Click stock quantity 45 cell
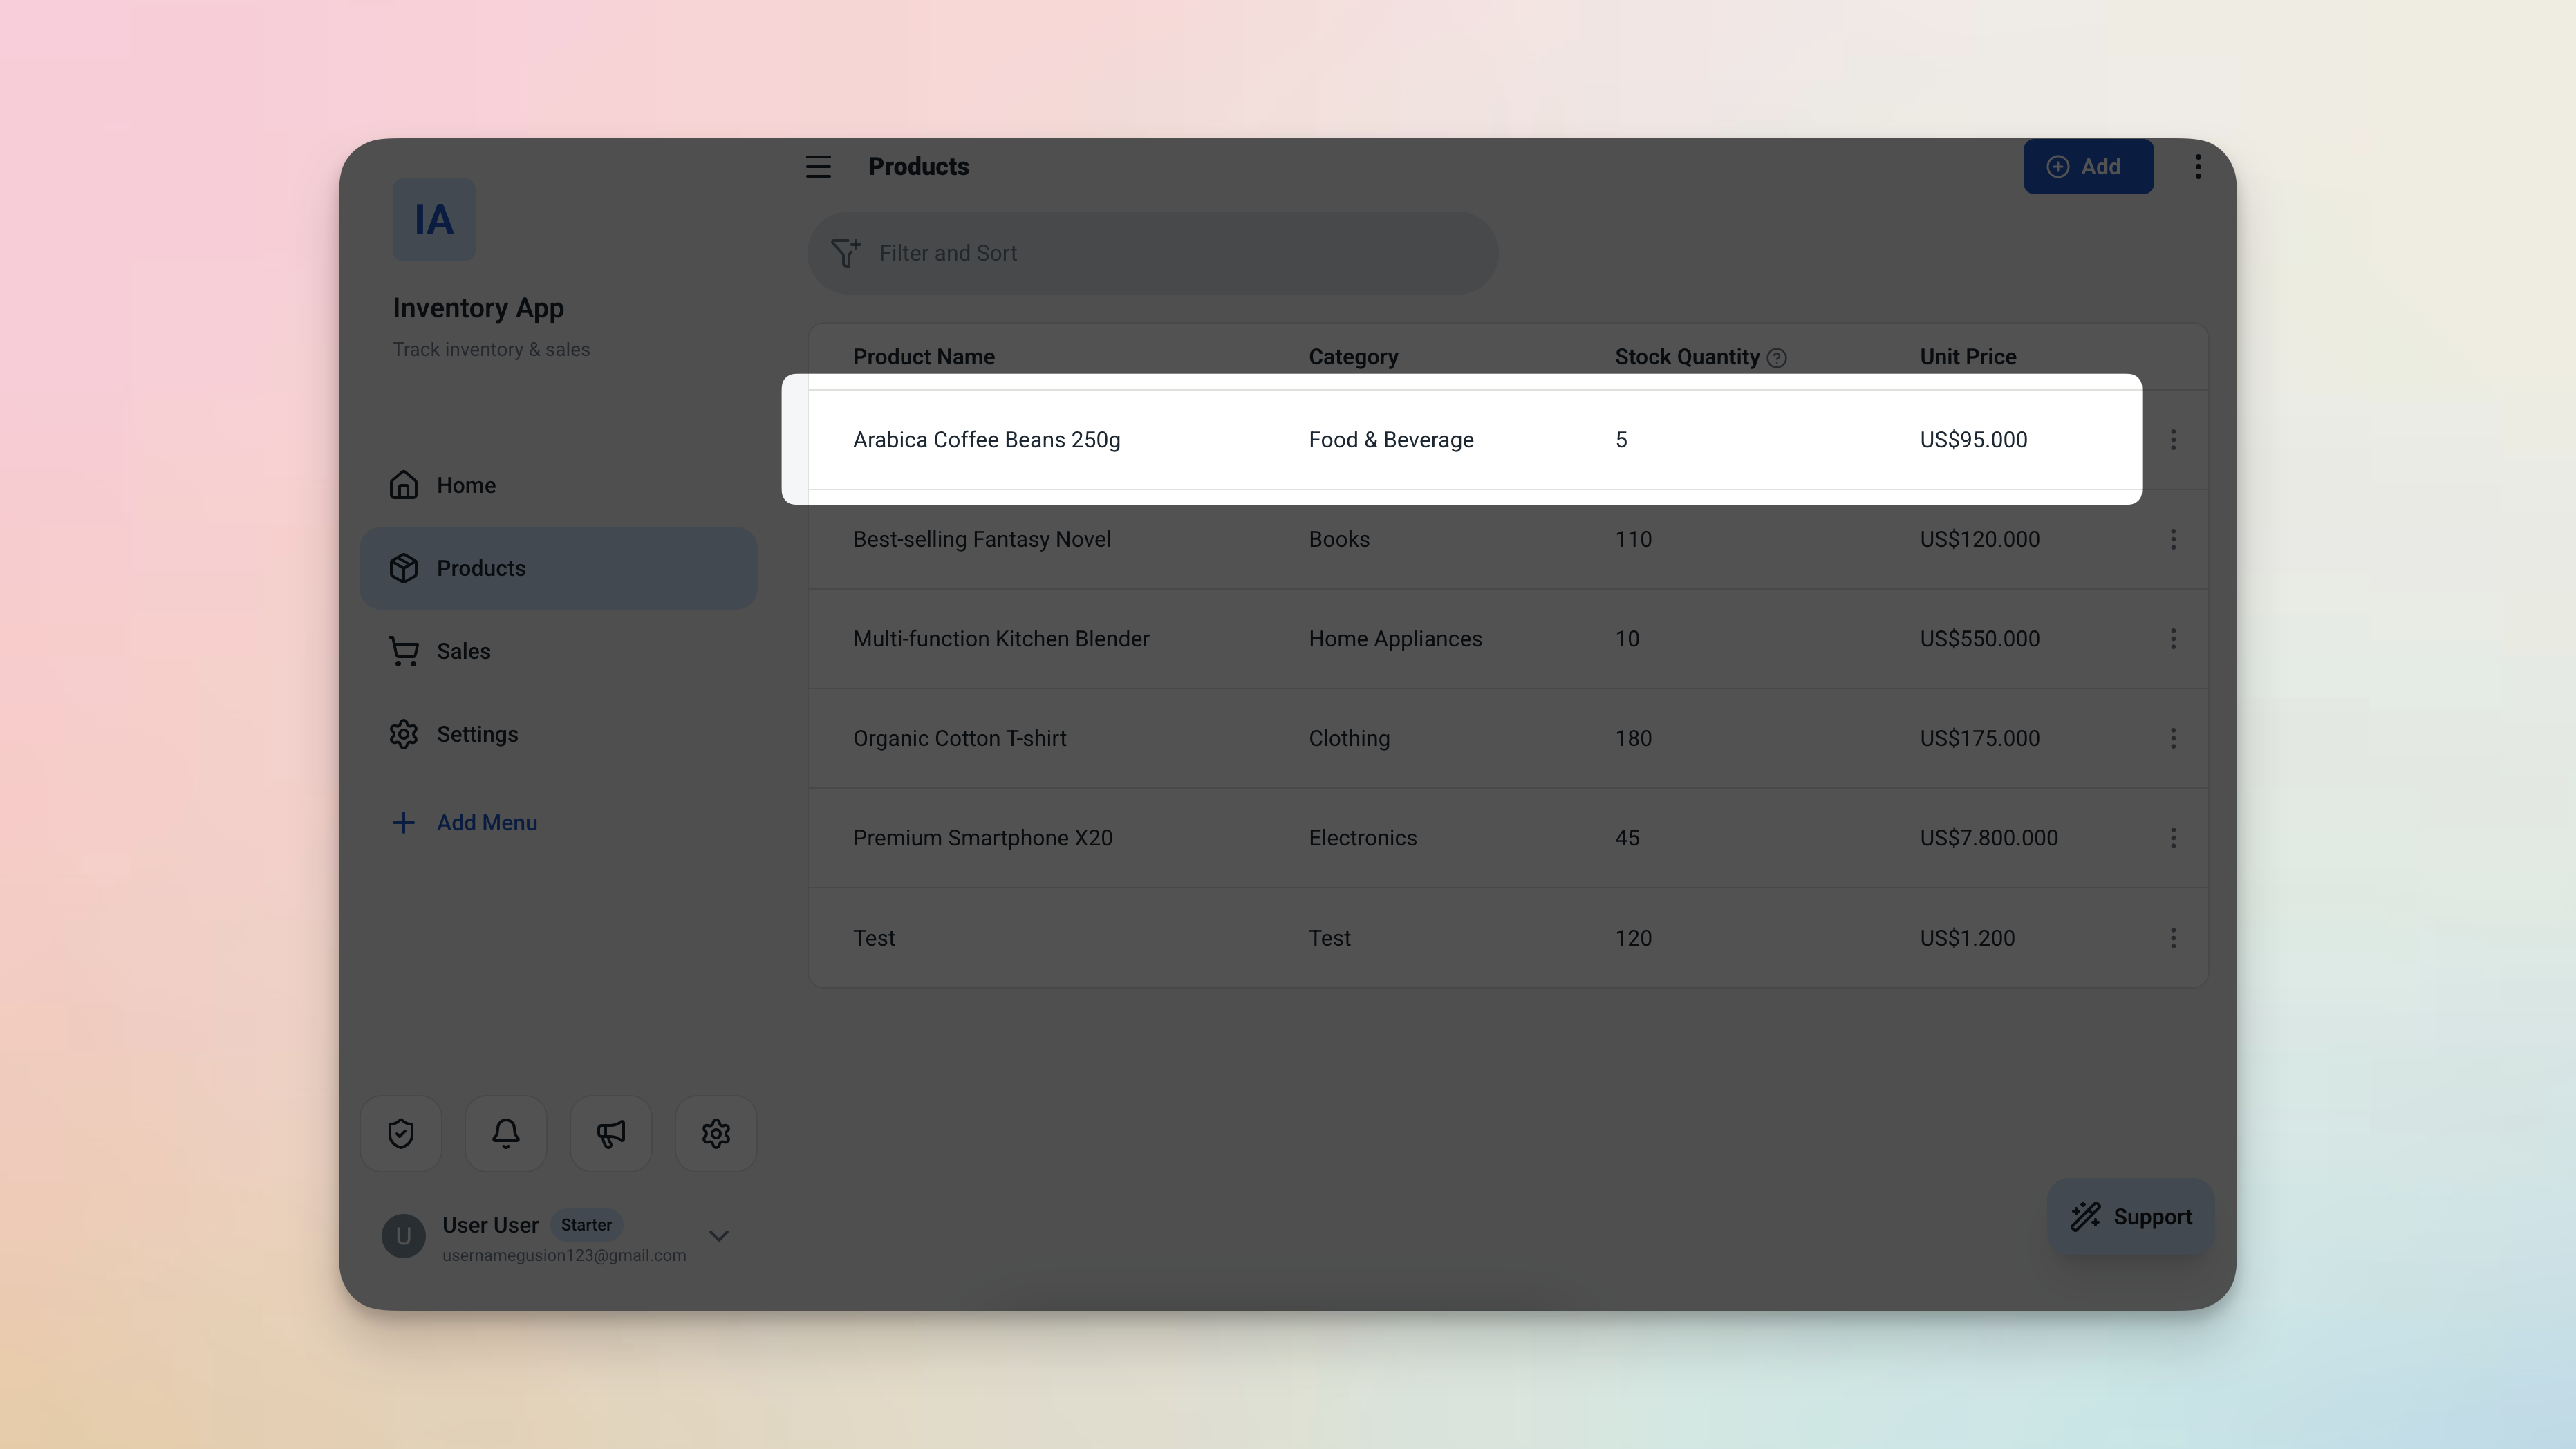Viewport: 2576px width, 1449px height. tap(1627, 838)
